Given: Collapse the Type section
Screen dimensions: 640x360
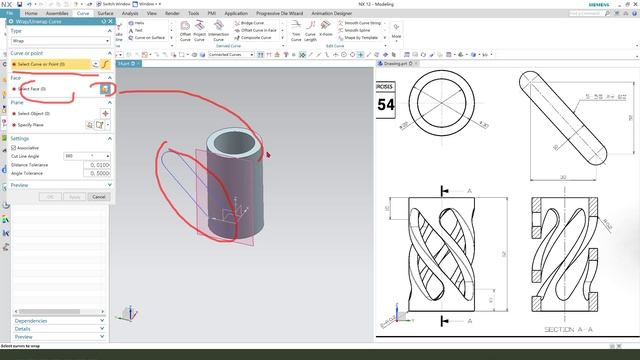Looking at the screenshot, I should click(109, 31).
